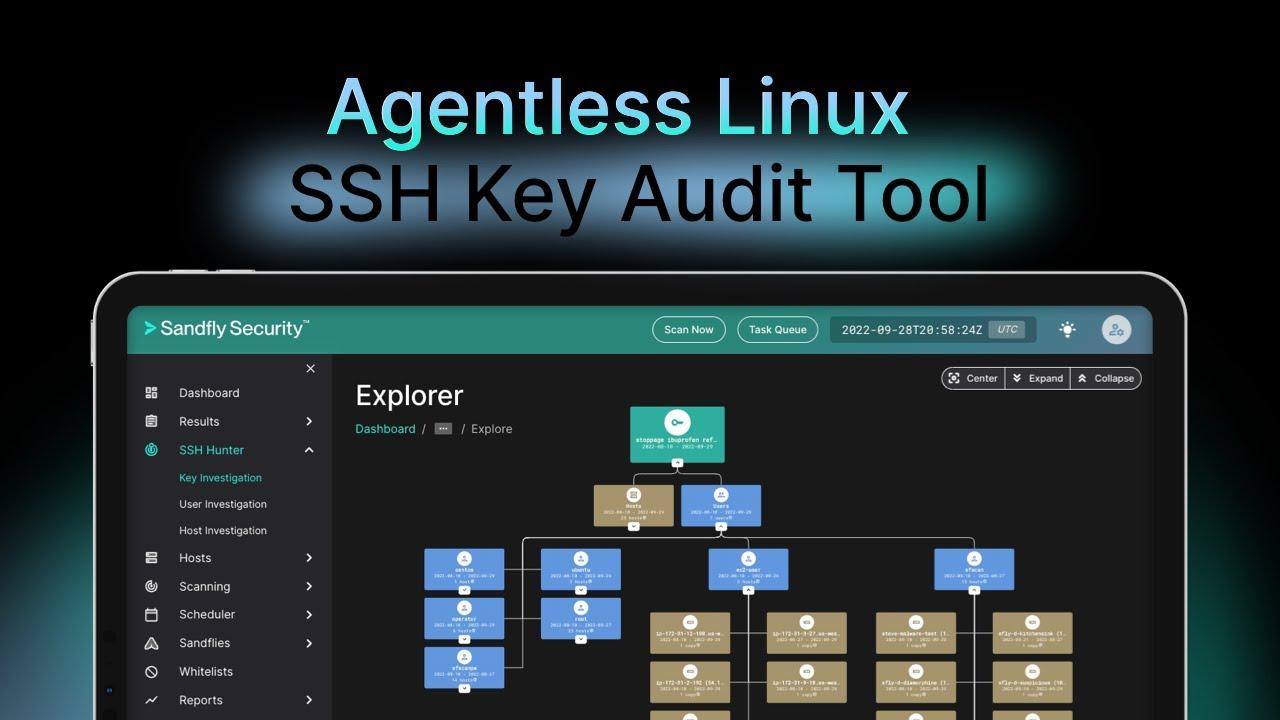Toggle the UTC time display badge

click(1007, 329)
